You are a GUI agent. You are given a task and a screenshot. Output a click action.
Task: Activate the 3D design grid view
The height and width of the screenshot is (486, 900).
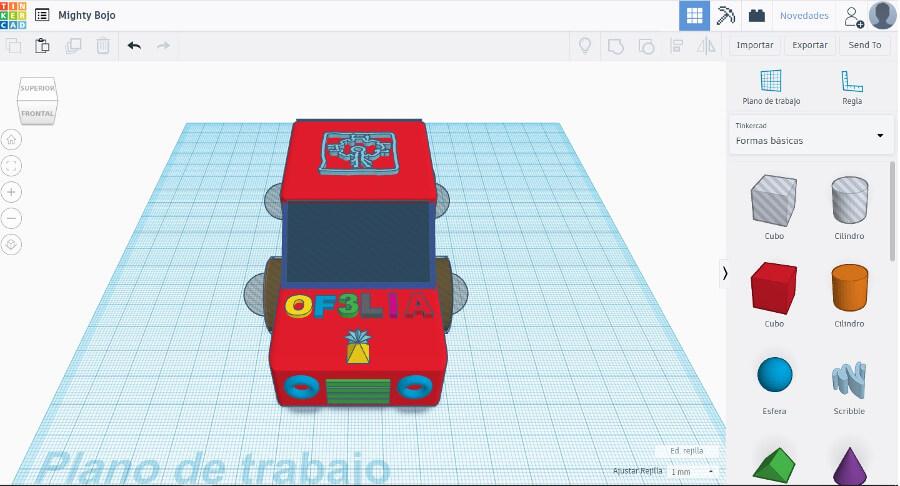[694, 16]
